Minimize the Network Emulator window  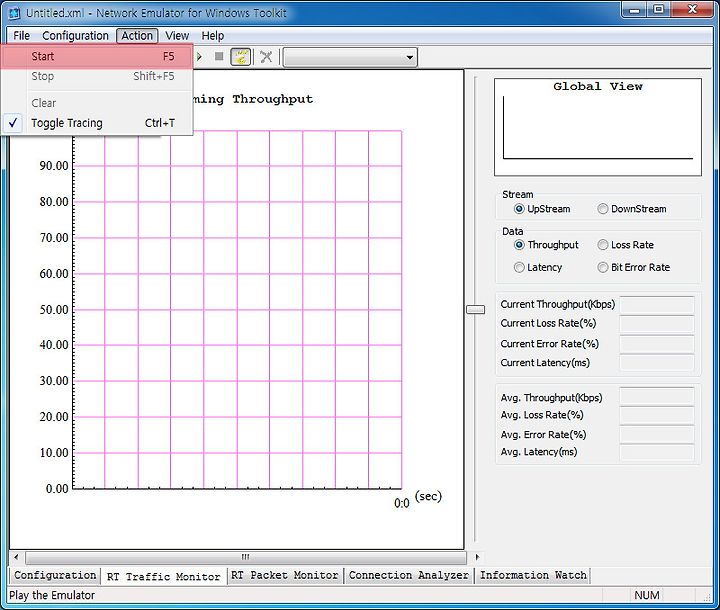[634, 10]
